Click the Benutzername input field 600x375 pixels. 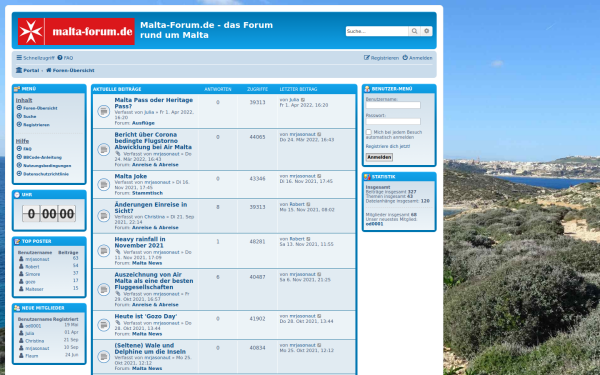393,105
